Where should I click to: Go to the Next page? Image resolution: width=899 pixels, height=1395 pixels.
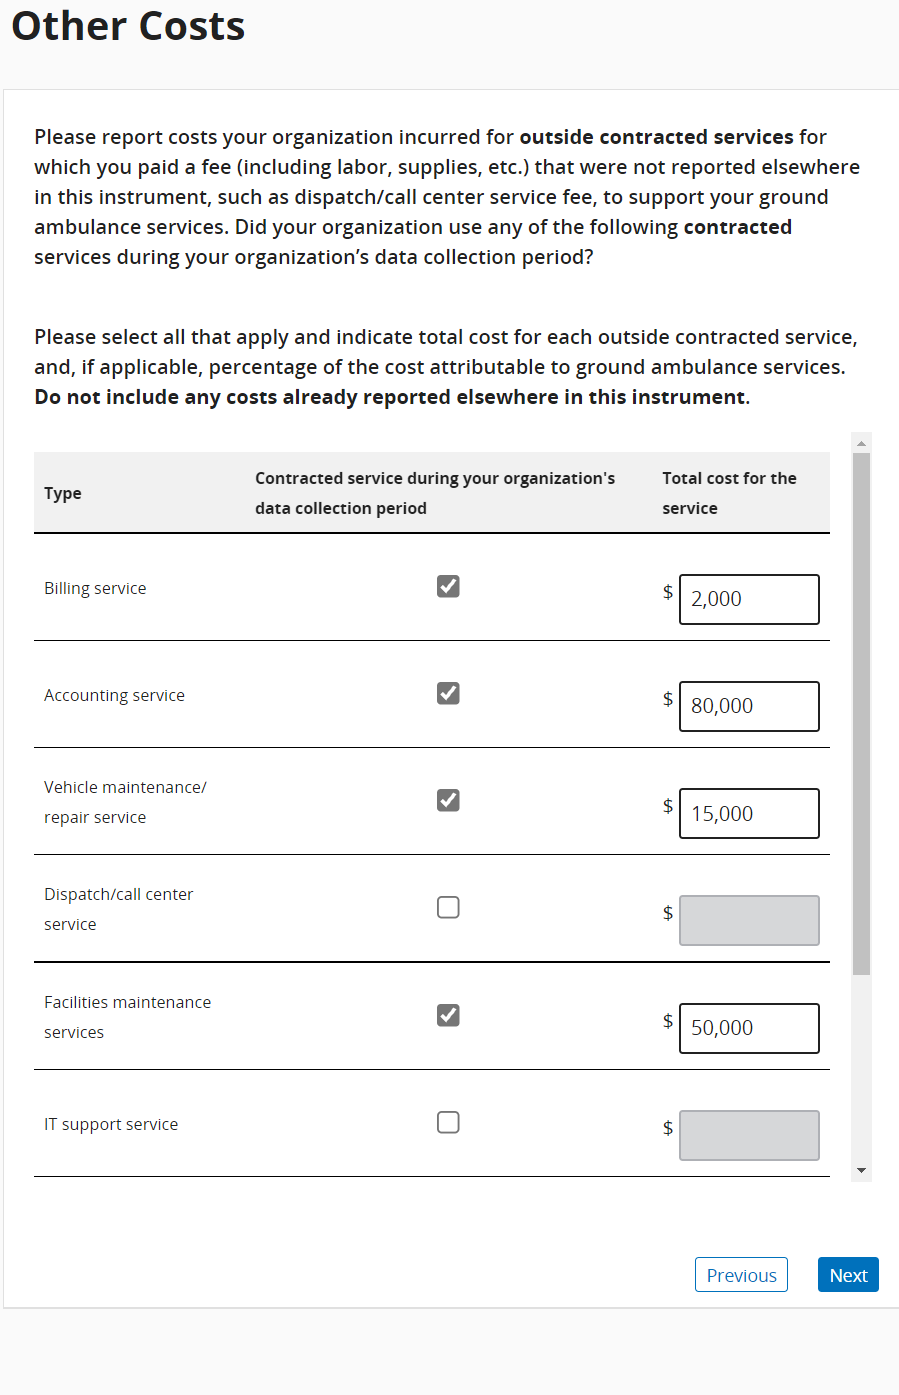click(848, 1275)
